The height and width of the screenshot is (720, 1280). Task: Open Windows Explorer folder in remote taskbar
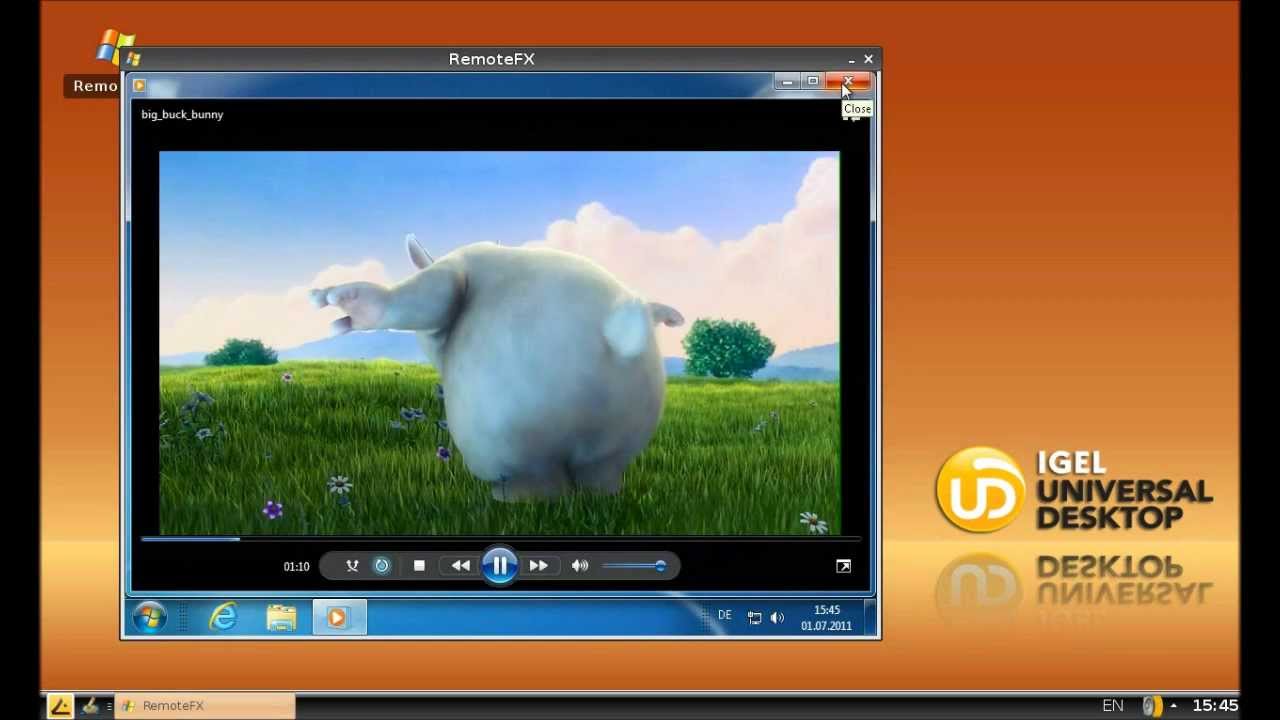tap(282, 618)
